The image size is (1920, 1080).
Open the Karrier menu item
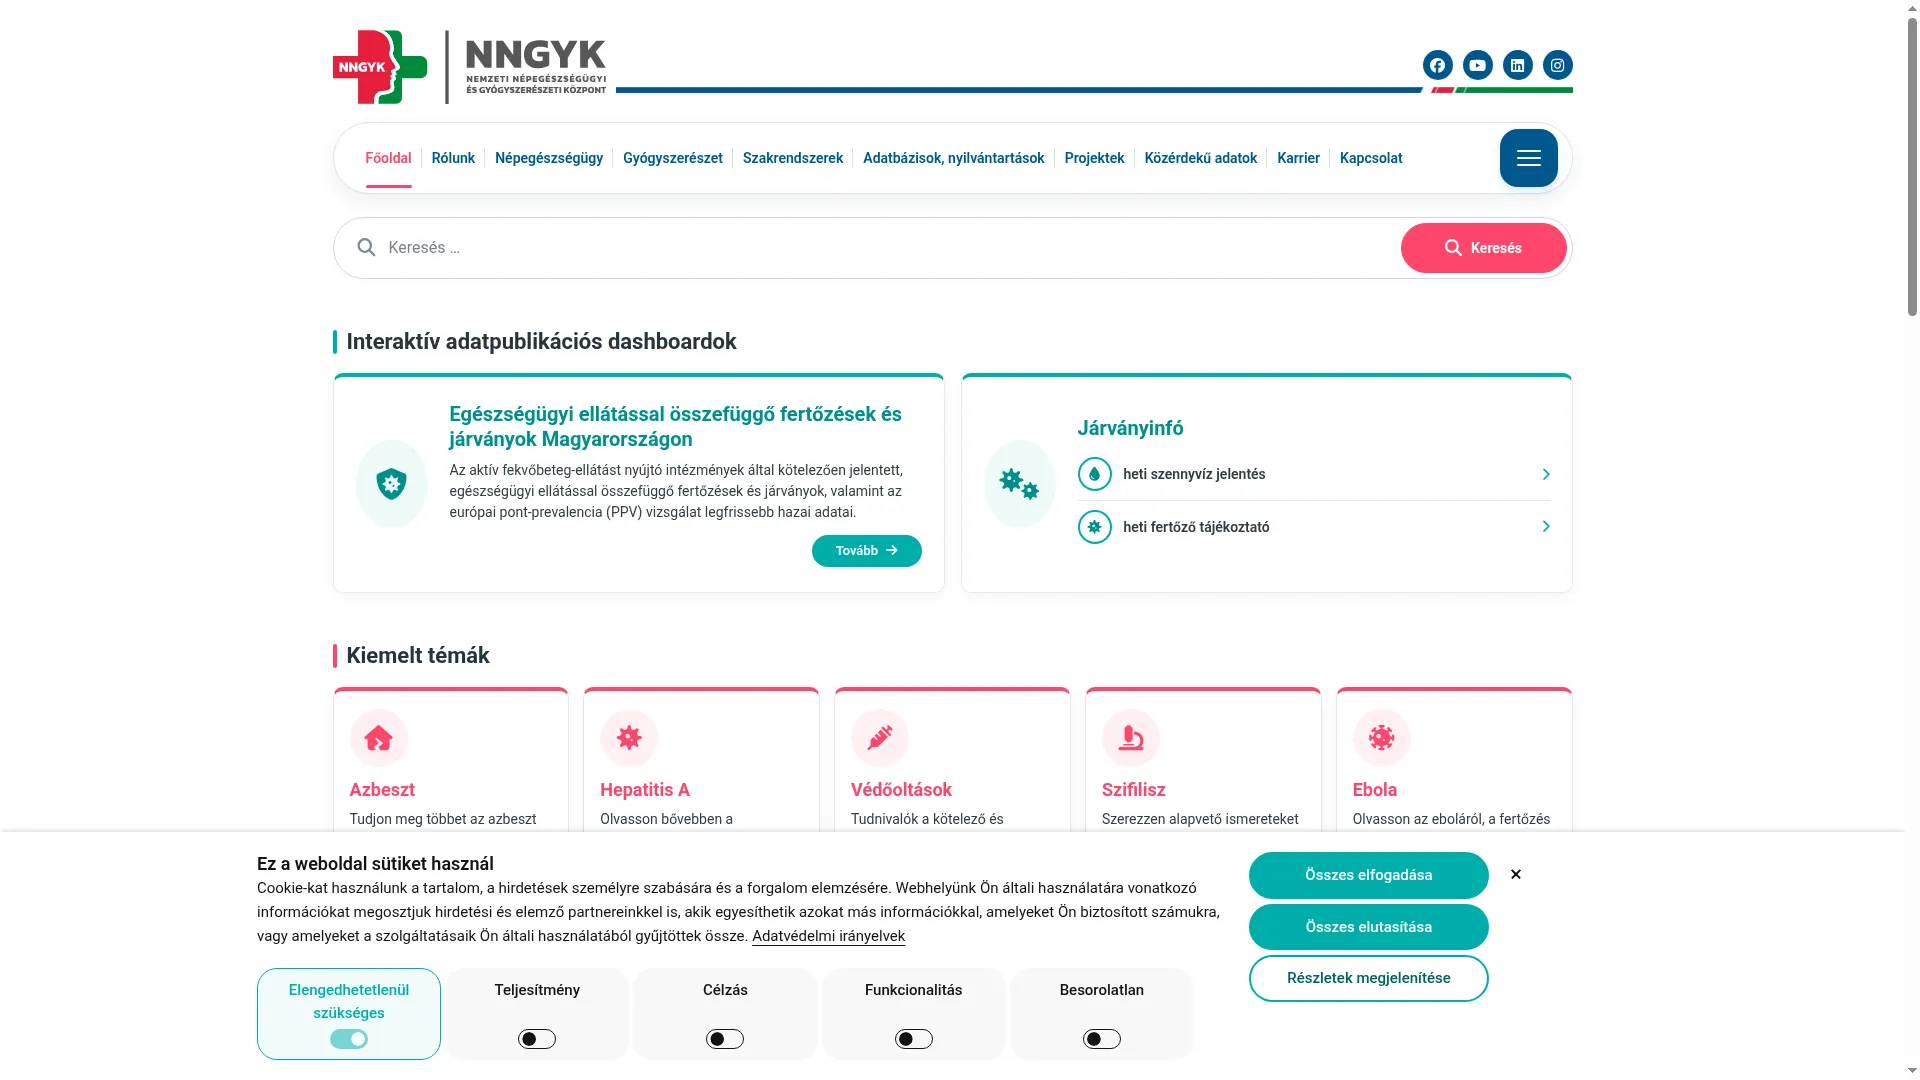pos(1298,158)
